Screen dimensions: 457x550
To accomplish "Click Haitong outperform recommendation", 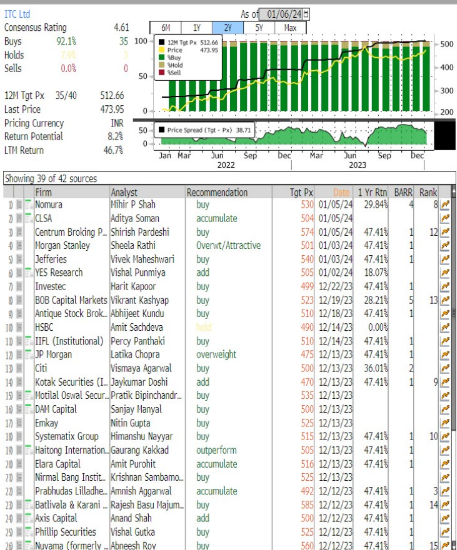I will point(216,450).
